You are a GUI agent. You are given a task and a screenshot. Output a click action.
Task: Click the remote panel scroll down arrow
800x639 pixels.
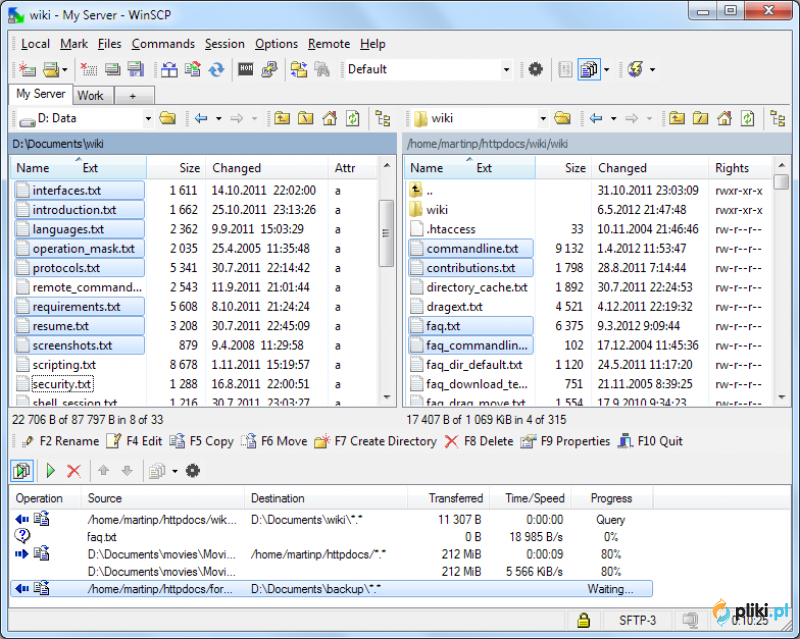(x=781, y=397)
